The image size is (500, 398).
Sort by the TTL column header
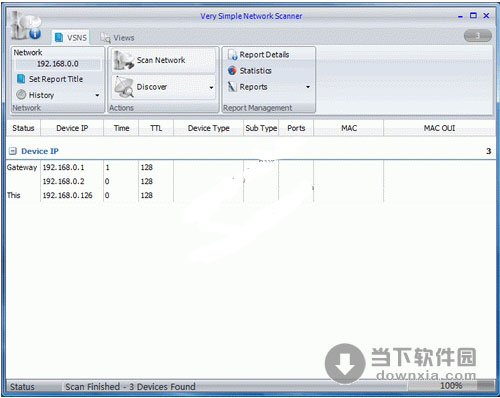(156, 128)
